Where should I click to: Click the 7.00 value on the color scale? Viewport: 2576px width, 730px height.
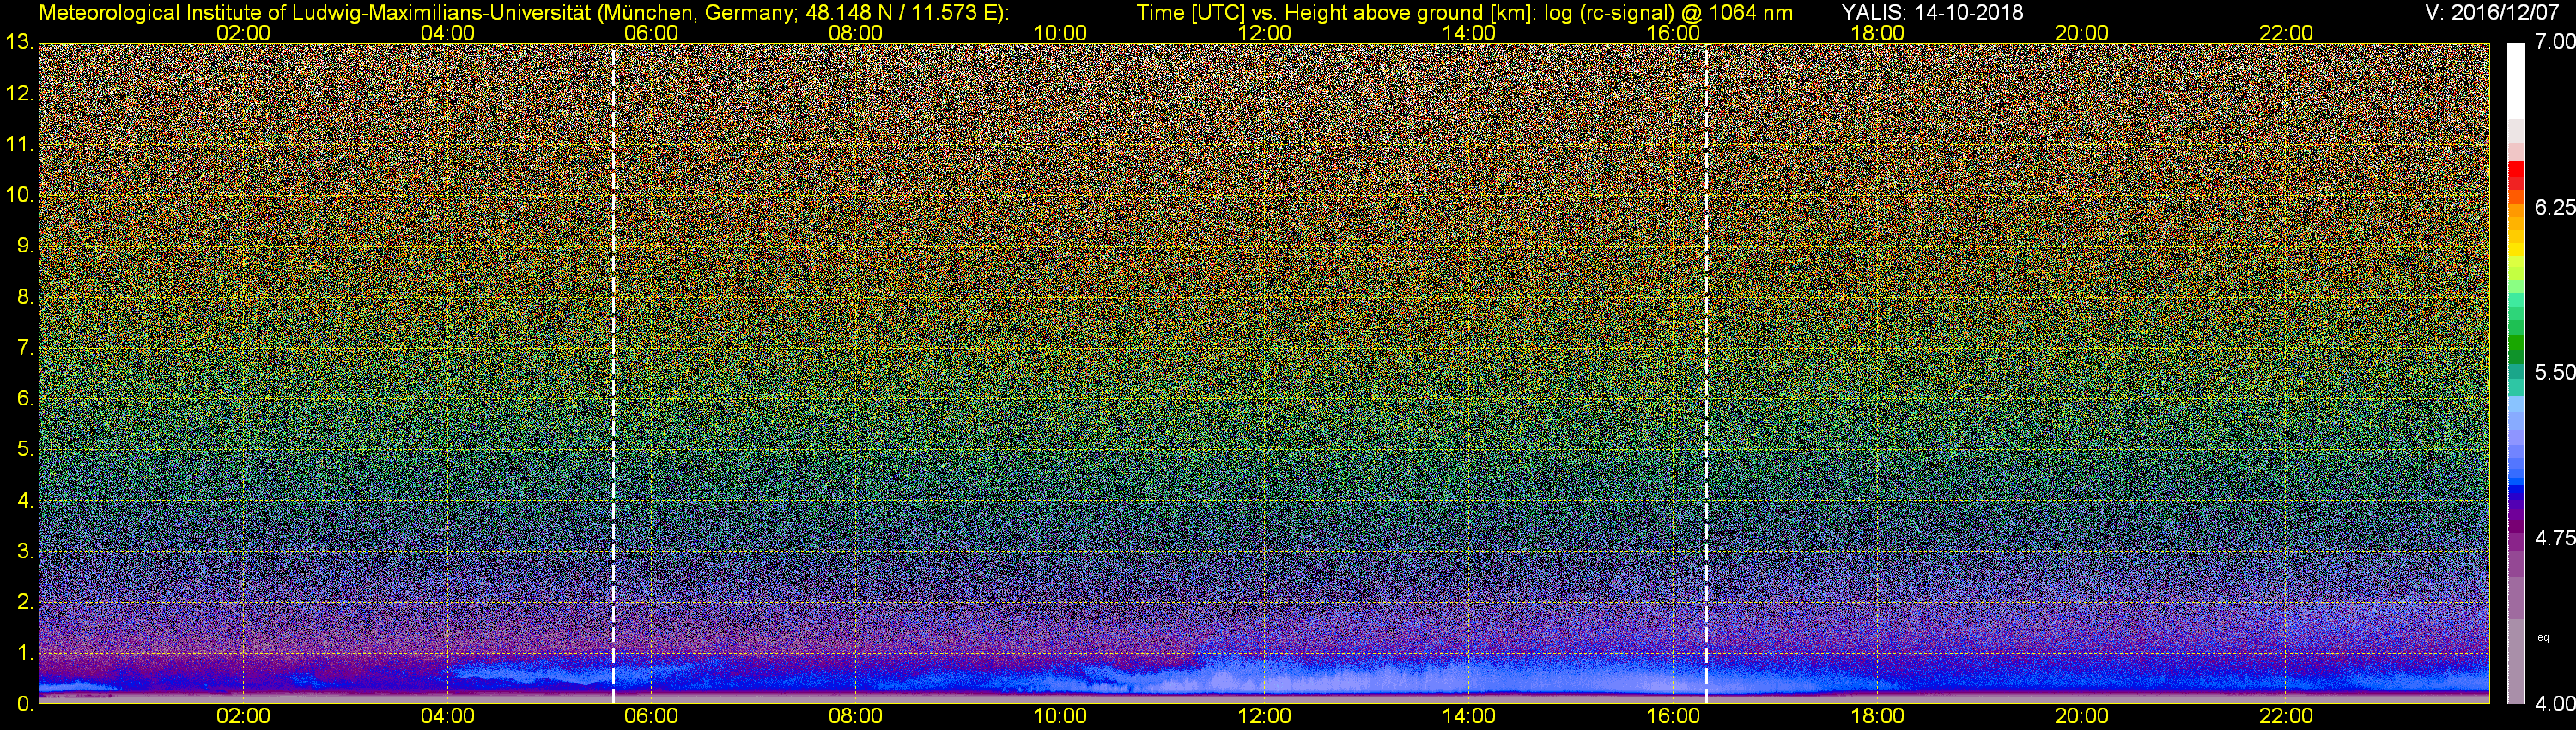(x=2554, y=42)
